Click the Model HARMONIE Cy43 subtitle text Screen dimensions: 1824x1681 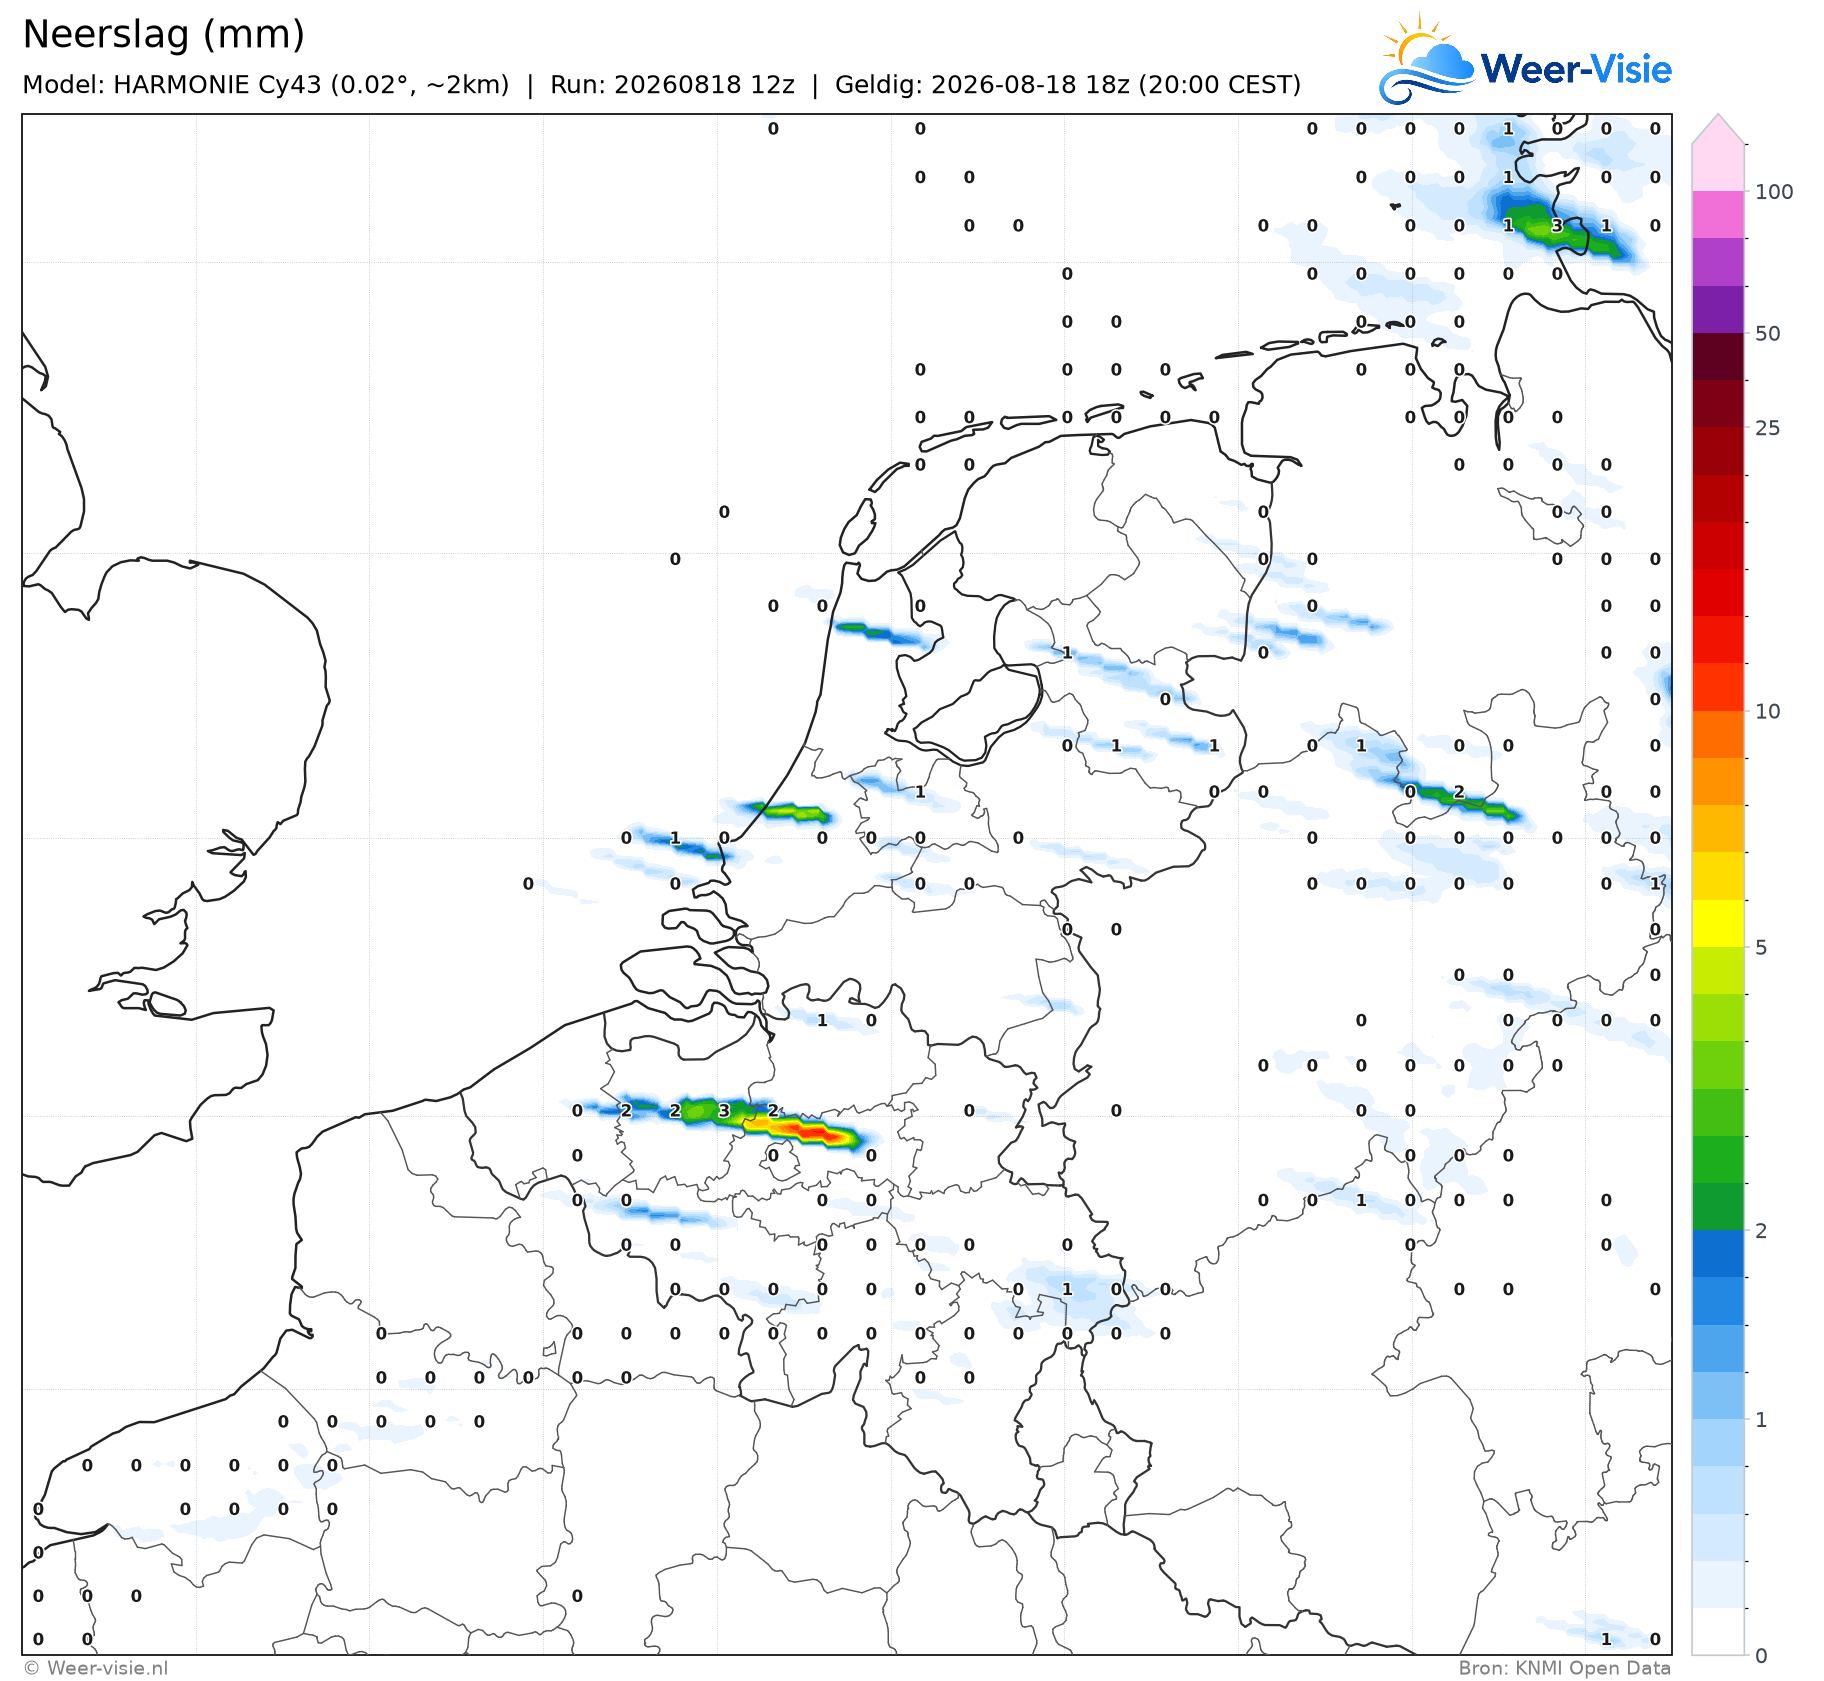click(x=266, y=85)
